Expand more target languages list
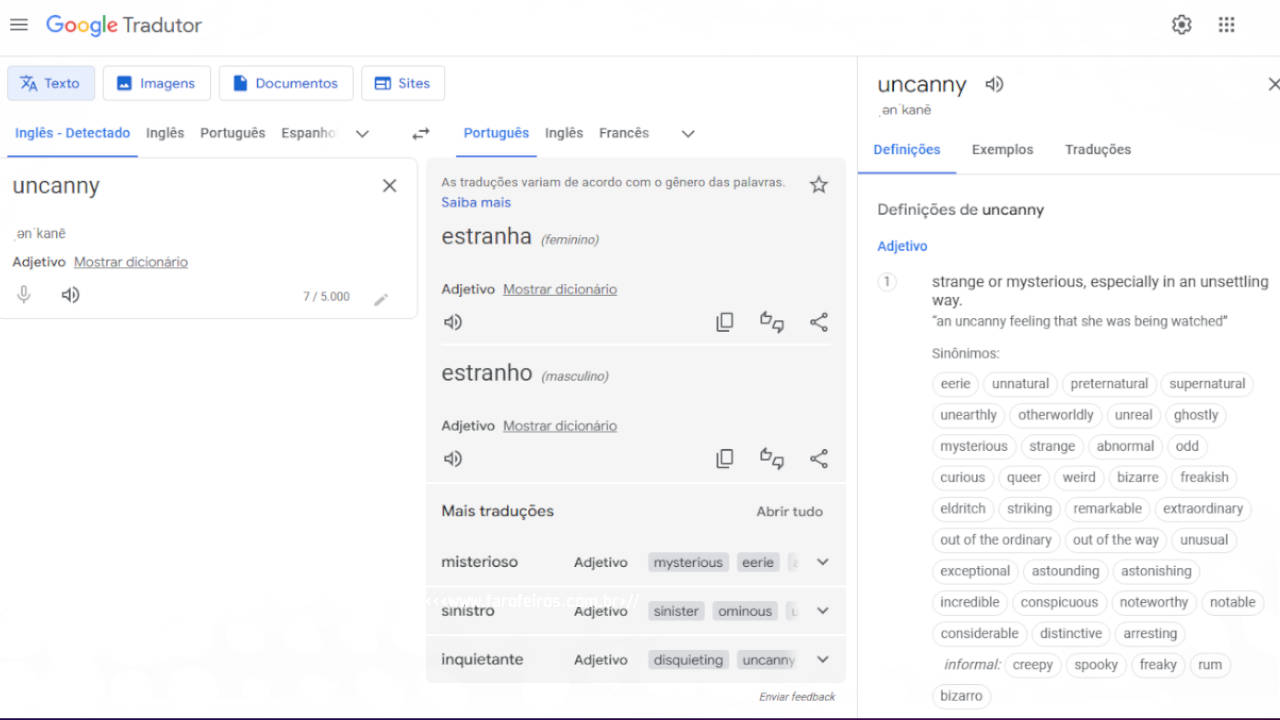The height and width of the screenshot is (720, 1280). (x=688, y=133)
